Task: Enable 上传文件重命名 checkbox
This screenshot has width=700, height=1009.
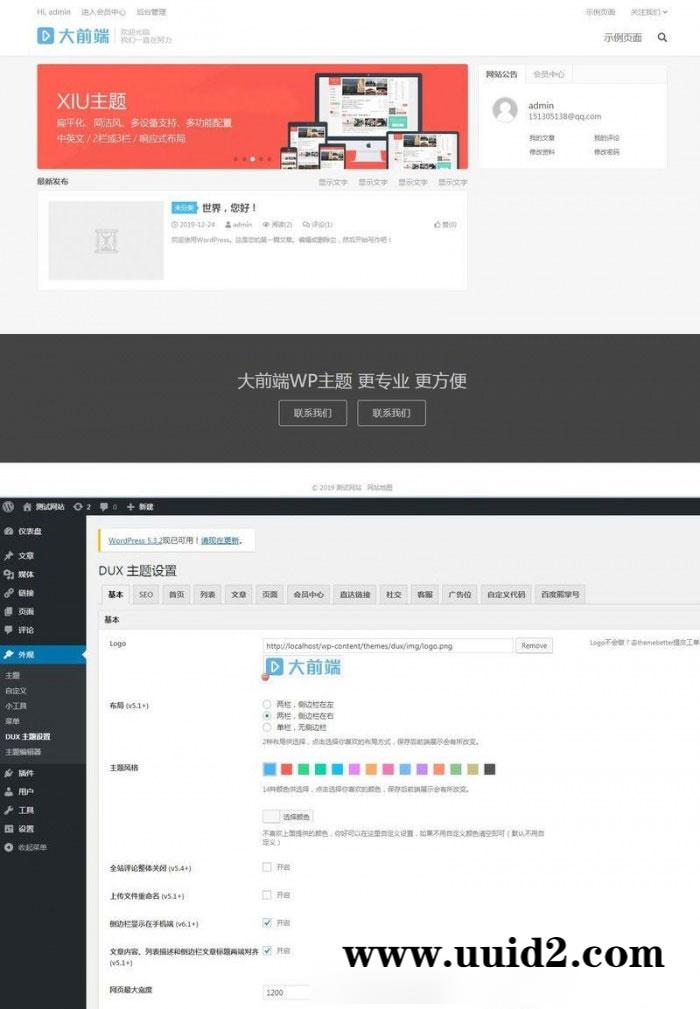Action: point(266,895)
